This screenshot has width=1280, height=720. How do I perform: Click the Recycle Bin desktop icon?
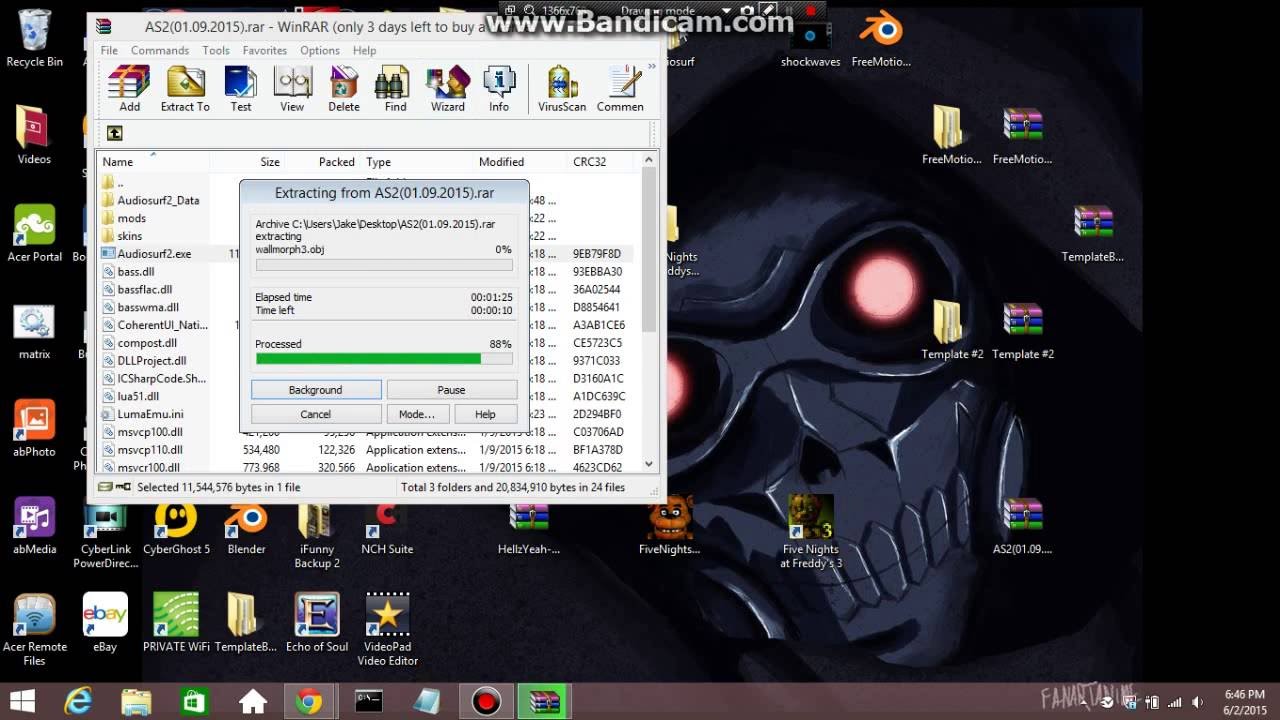coord(34,37)
